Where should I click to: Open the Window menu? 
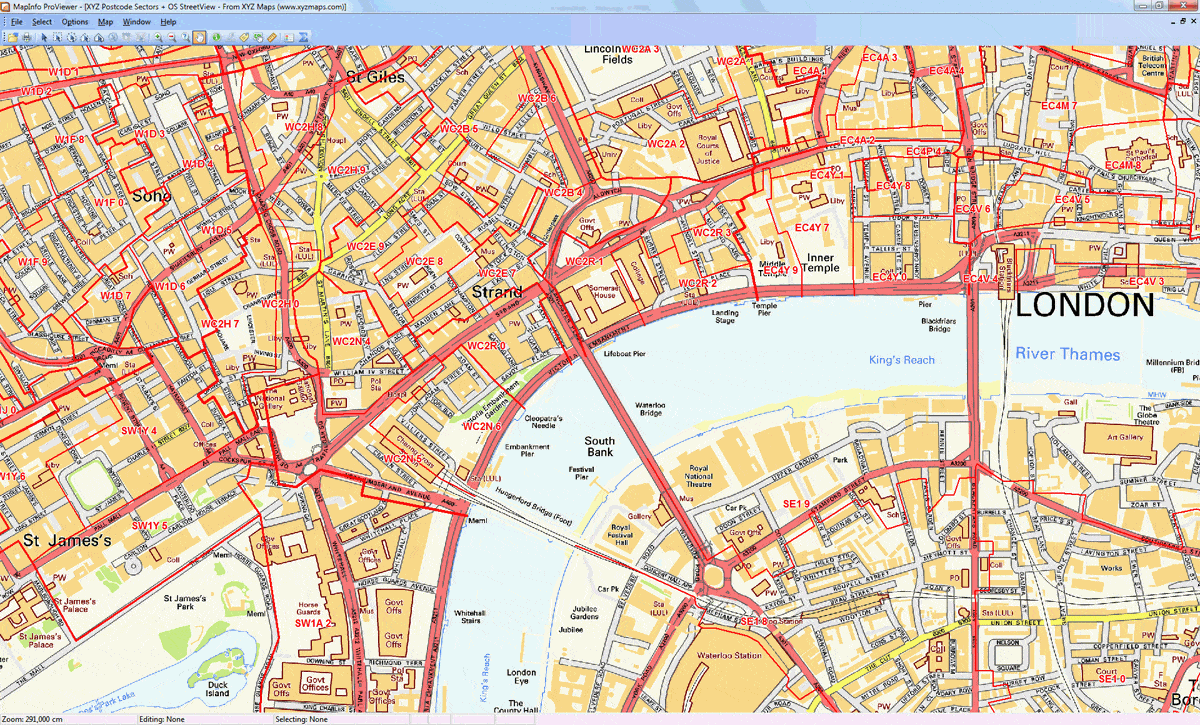[136, 21]
